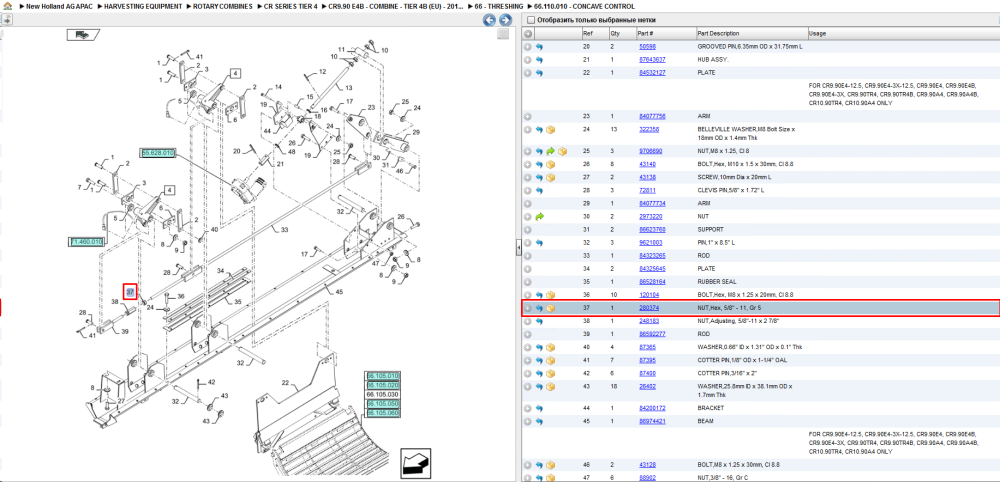Select callout 45 beam label in diagram
1000x482 pixels.
(339, 292)
